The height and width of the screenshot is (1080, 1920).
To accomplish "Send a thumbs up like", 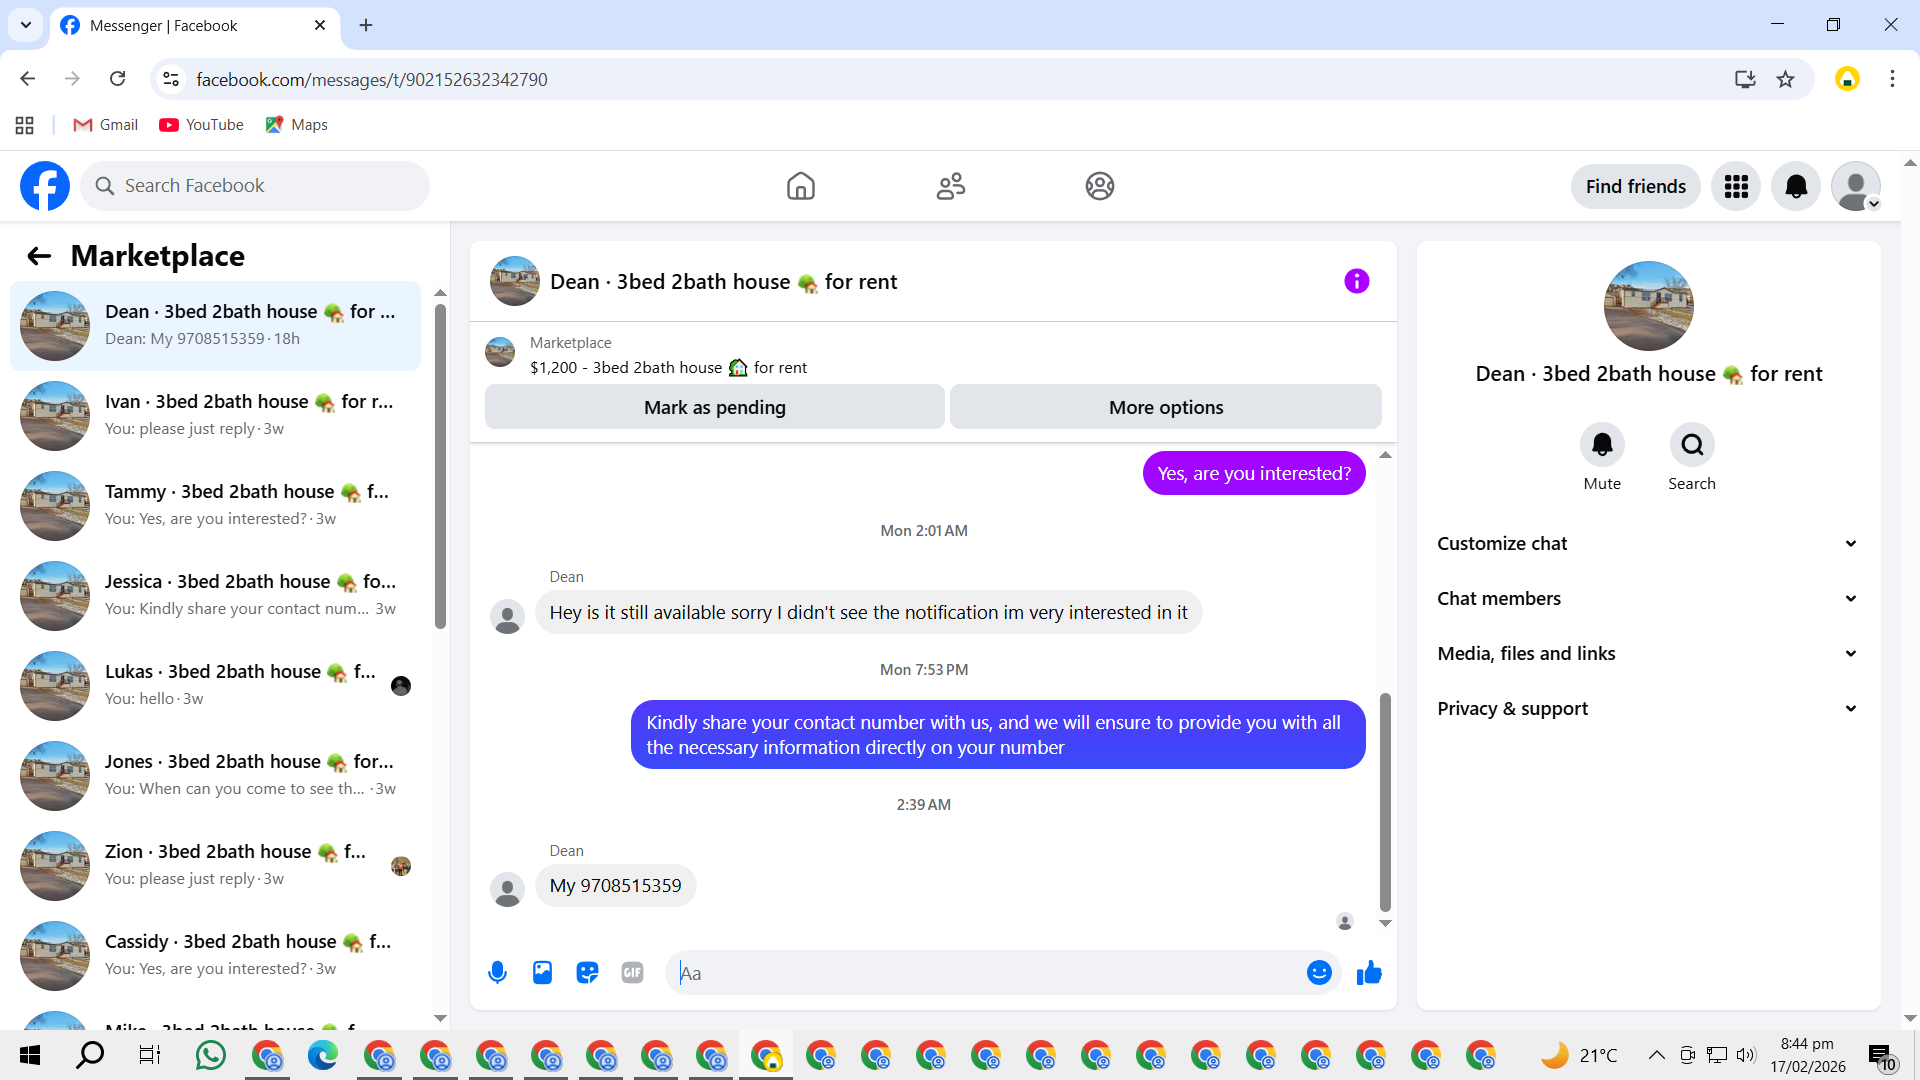I will click(x=1369, y=973).
